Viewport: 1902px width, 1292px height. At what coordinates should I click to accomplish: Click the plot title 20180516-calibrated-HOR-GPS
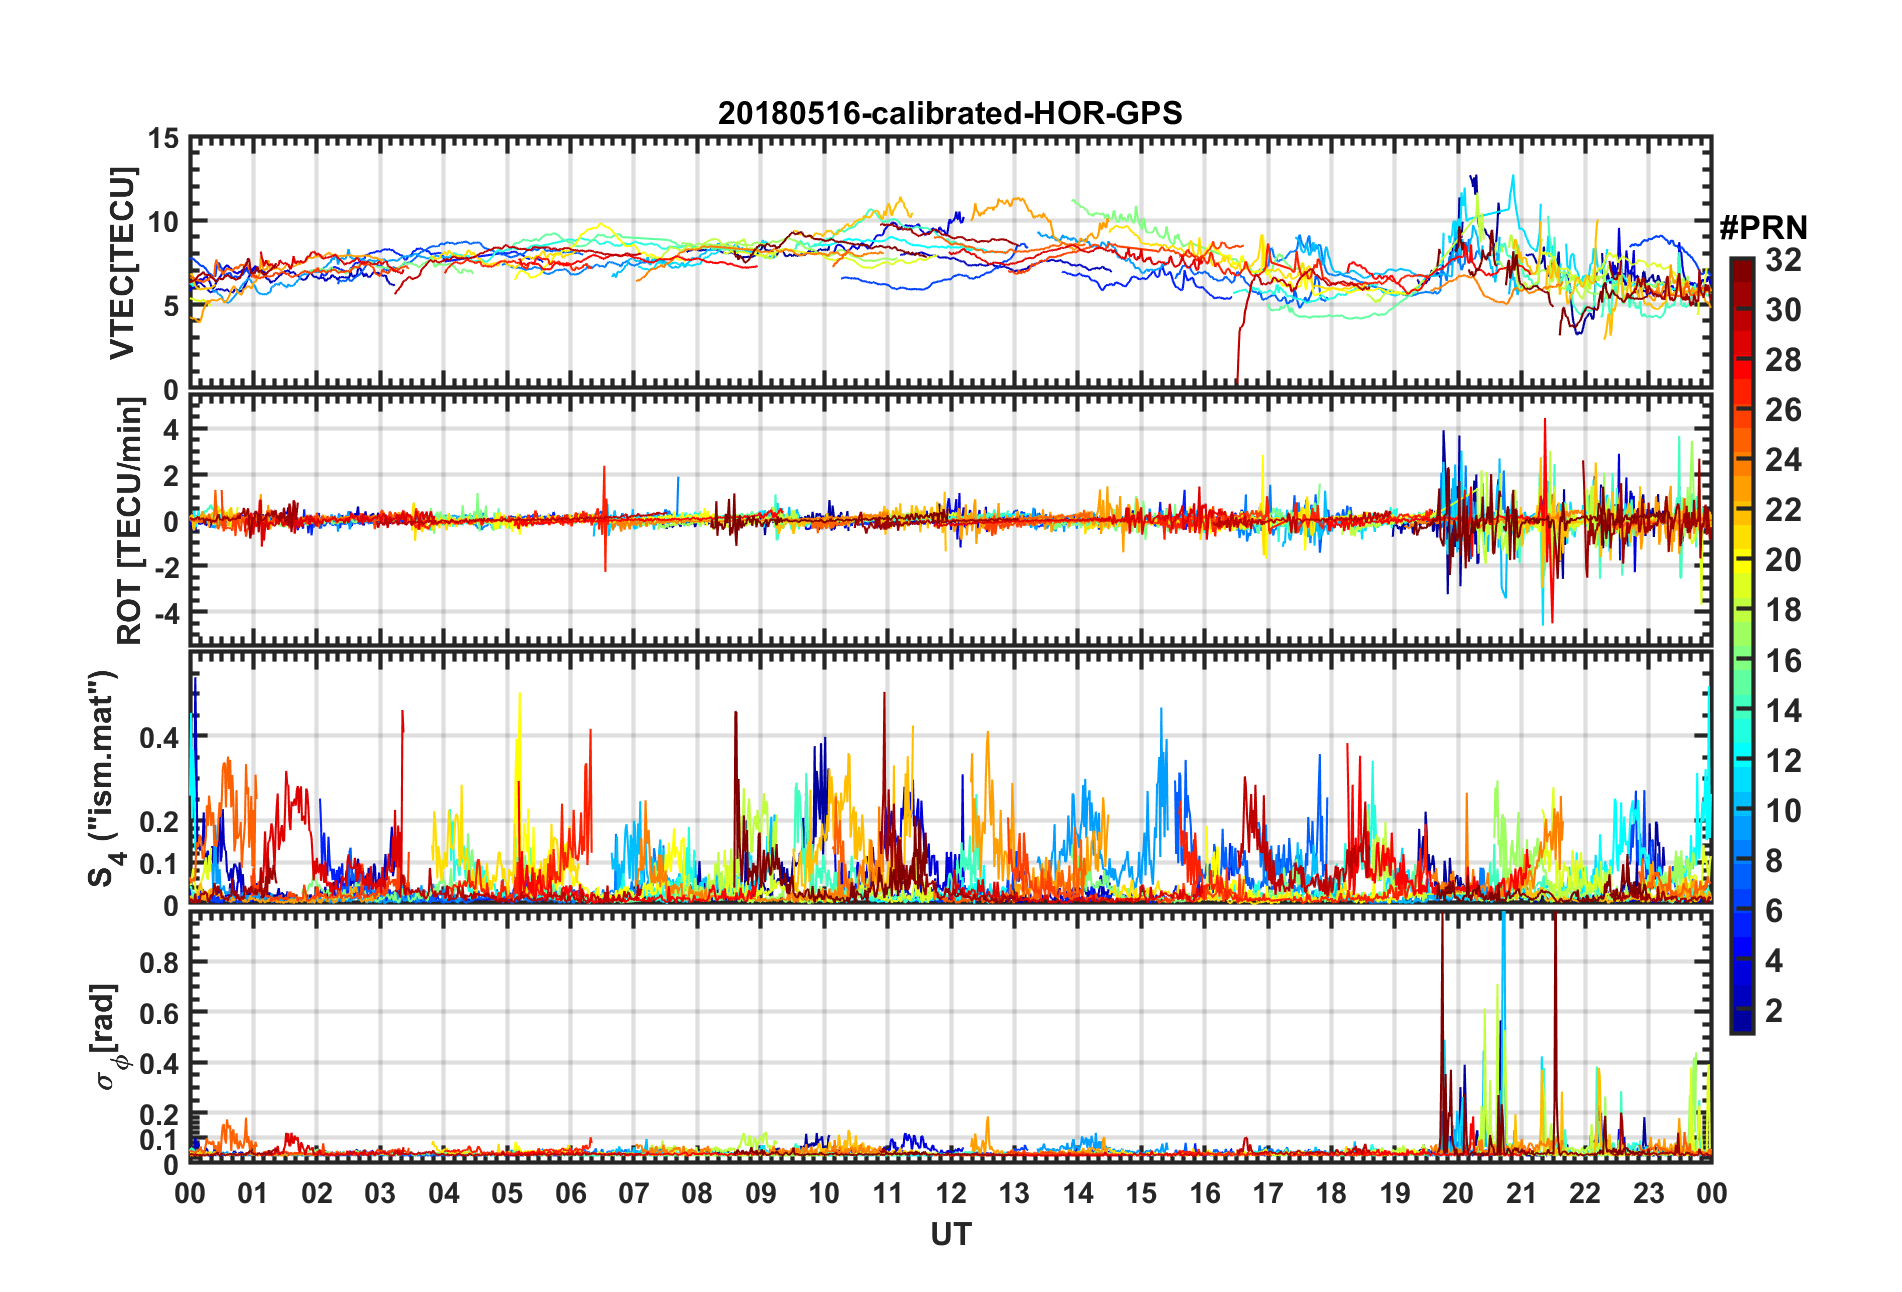pos(950,113)
